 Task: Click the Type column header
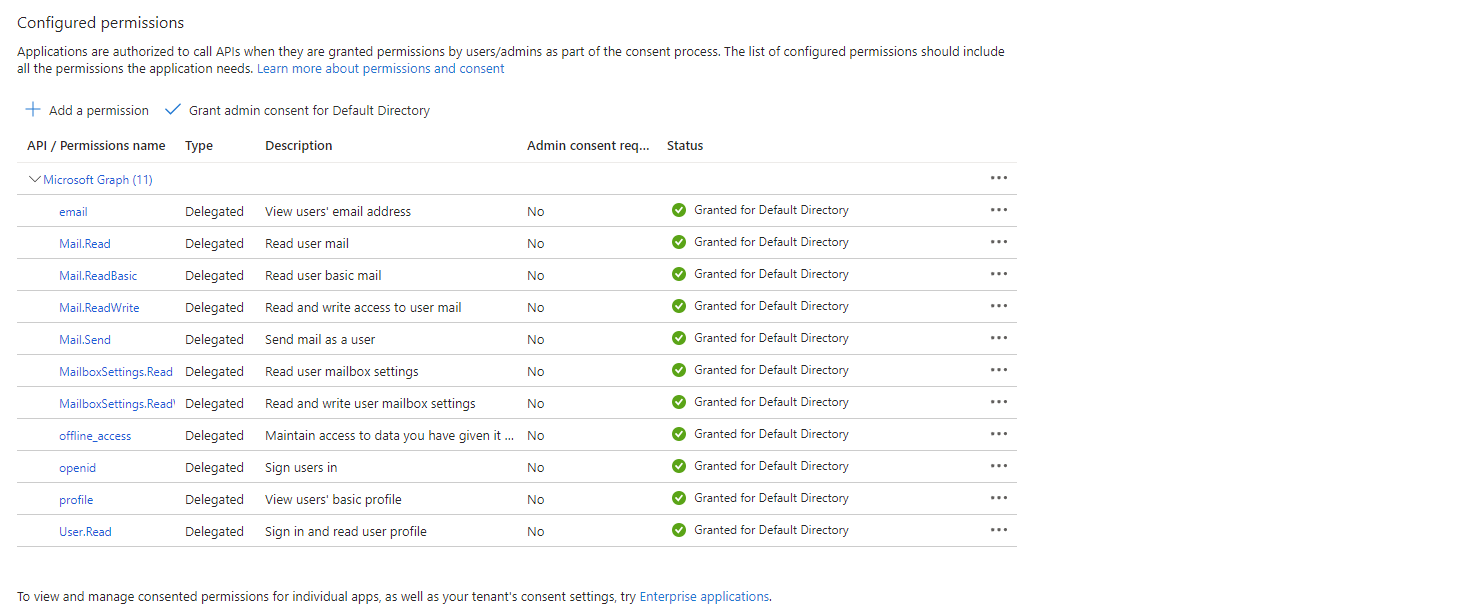click(x=199, y=146)
